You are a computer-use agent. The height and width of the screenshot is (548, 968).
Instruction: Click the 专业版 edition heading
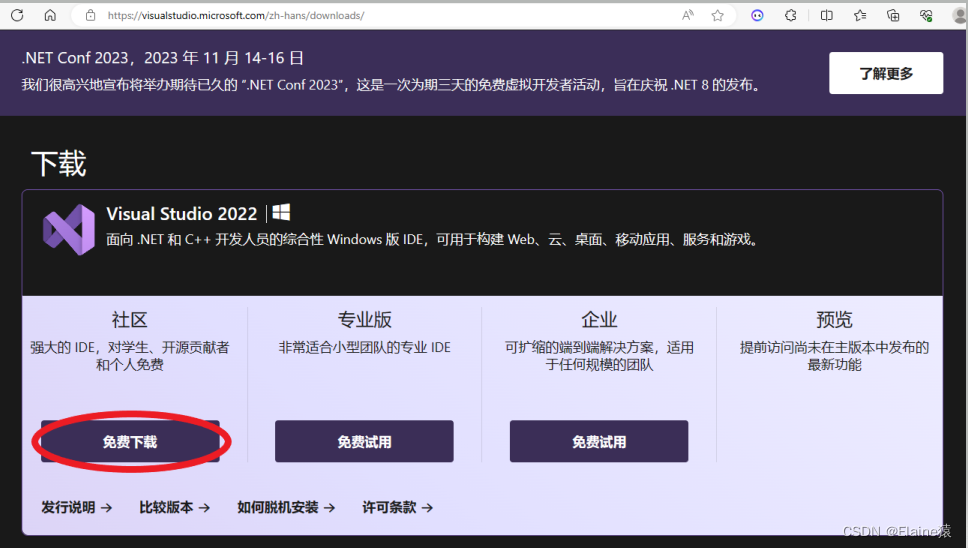pos(365,320)
